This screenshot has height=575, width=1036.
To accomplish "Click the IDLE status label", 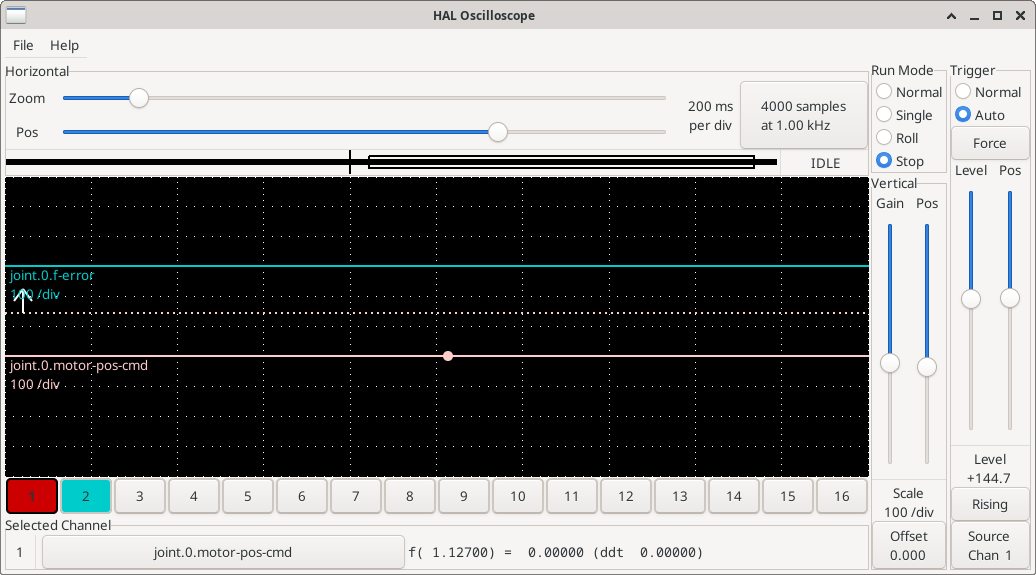I will pos(825,163).
